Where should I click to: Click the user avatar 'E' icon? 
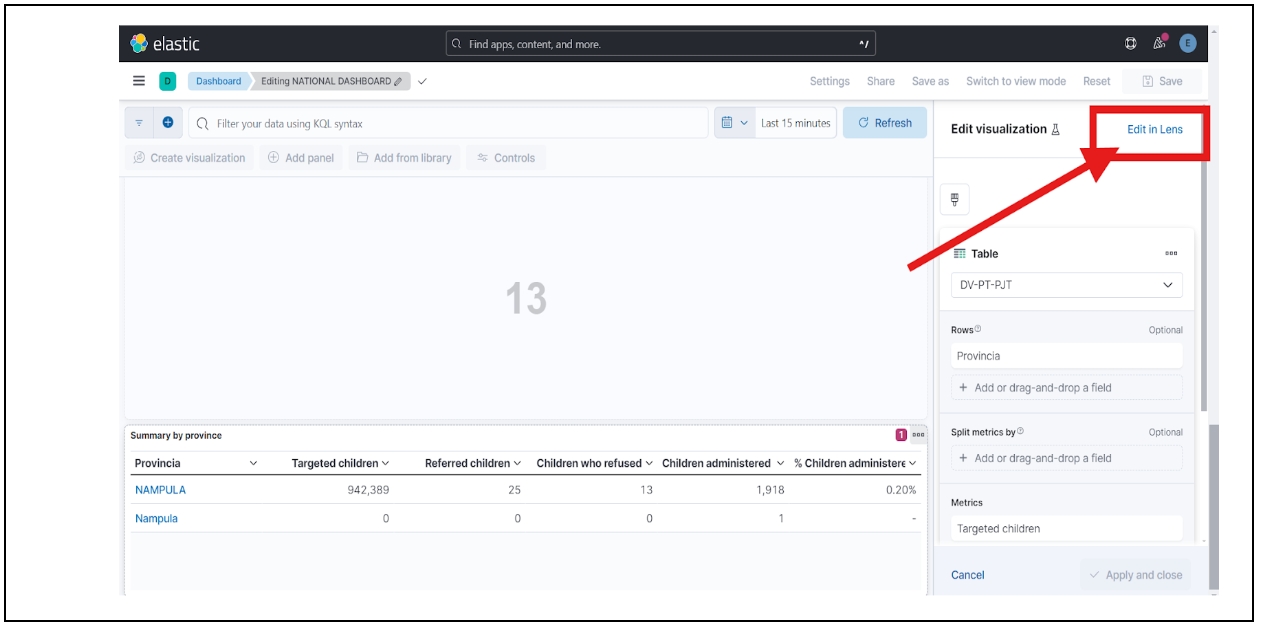pos(1187,43)
